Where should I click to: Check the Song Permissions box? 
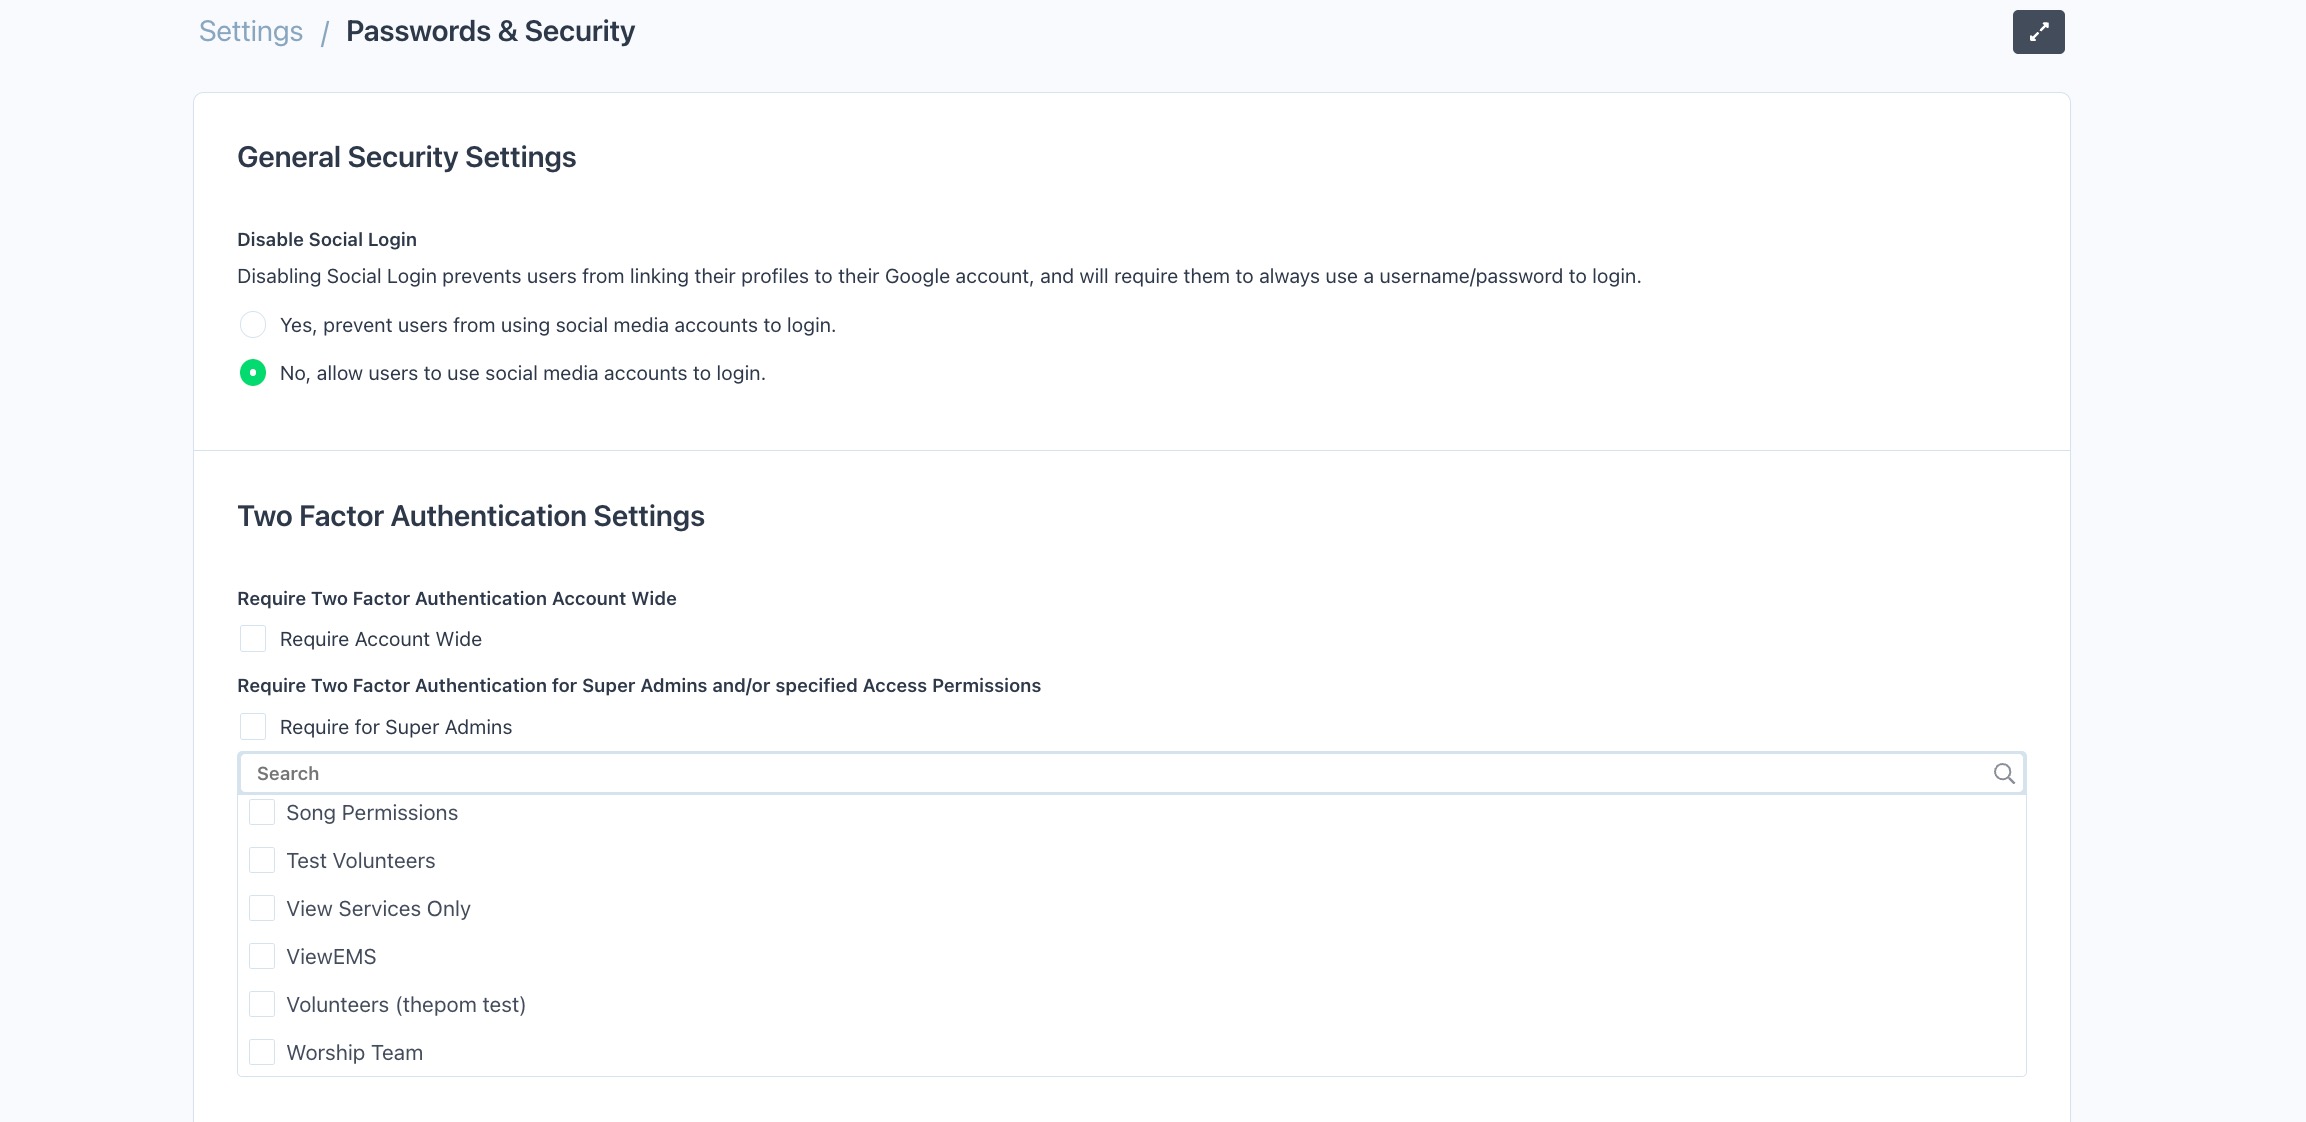pyautogui.click(x=262, y=813)
